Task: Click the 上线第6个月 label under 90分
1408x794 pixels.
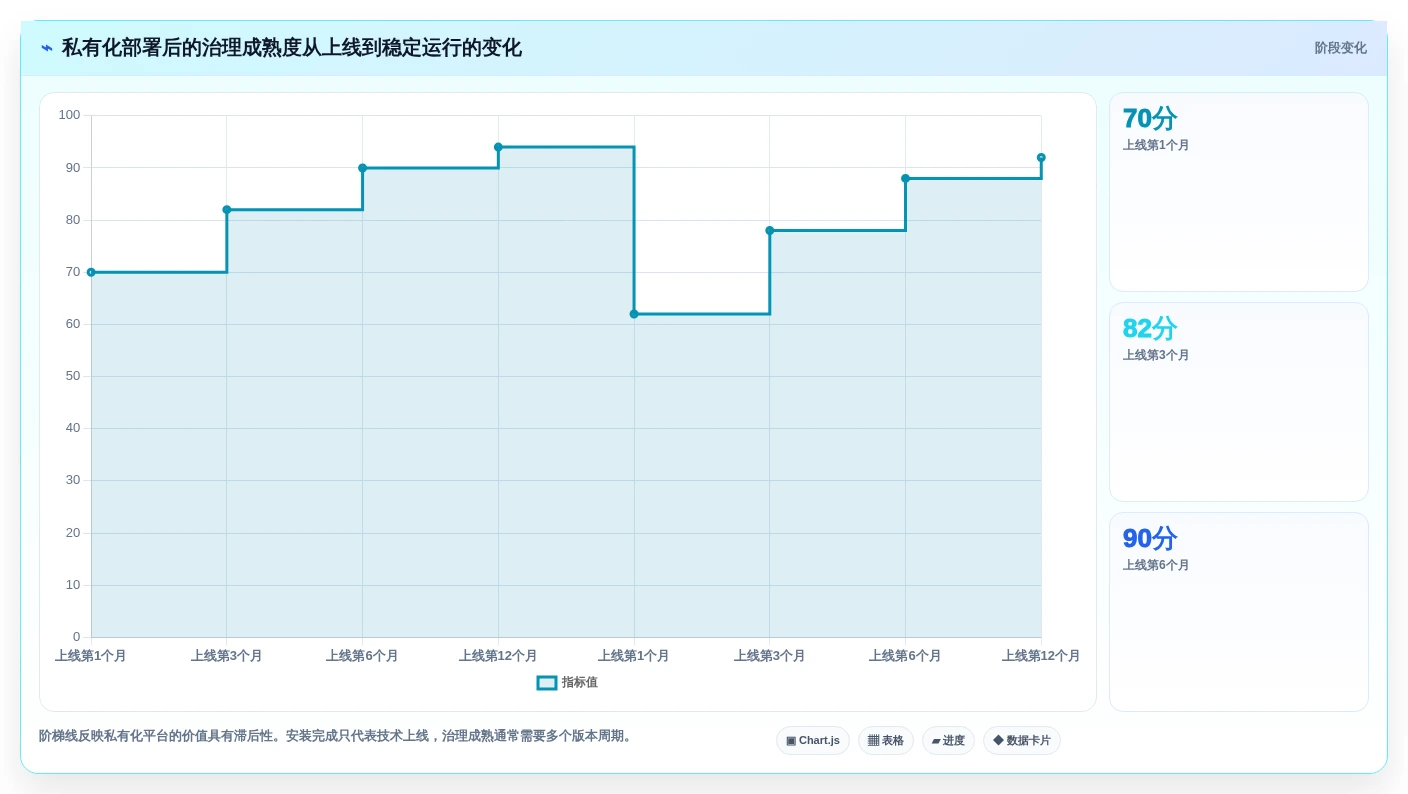Action: coord(1156,566)
